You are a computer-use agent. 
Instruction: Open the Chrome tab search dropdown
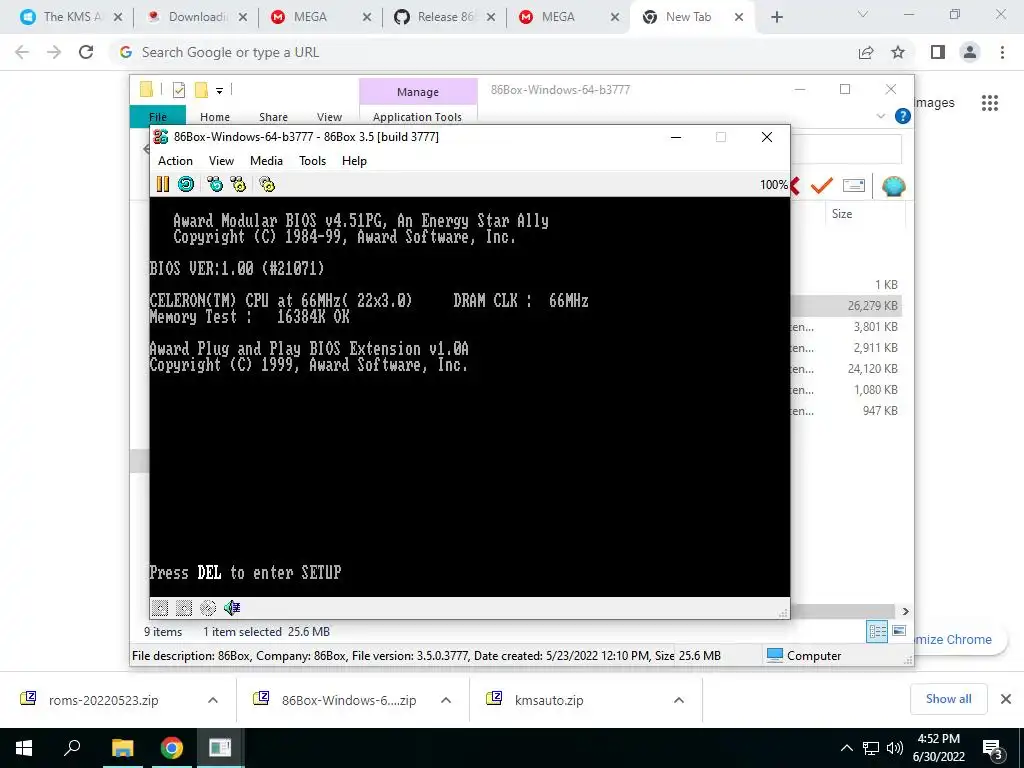coord(863,14)
